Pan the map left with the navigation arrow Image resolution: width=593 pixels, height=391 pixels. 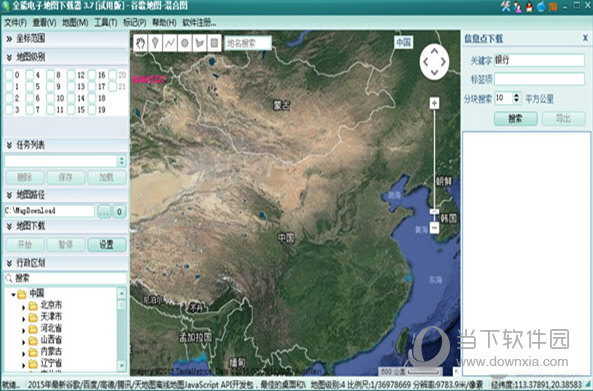coord(425,62)
